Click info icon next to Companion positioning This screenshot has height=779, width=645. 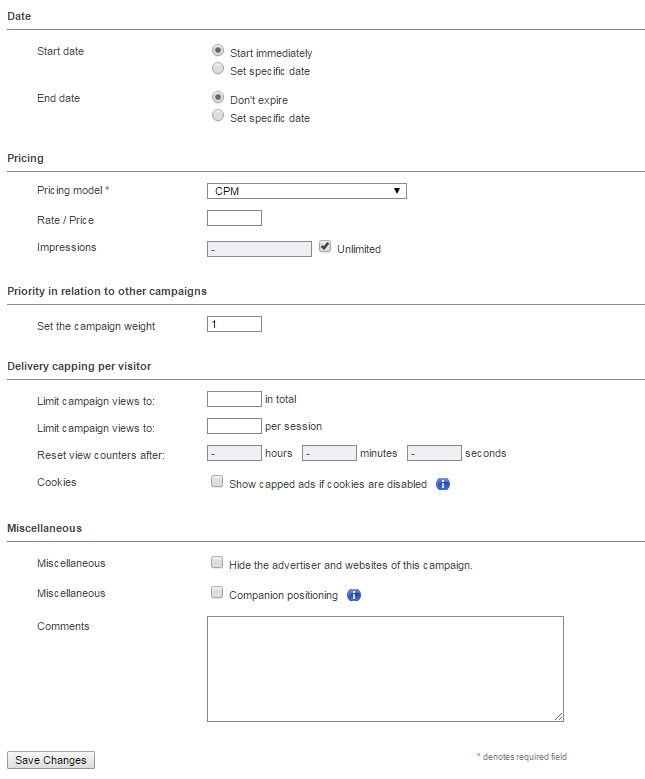(x=354, y=595)
